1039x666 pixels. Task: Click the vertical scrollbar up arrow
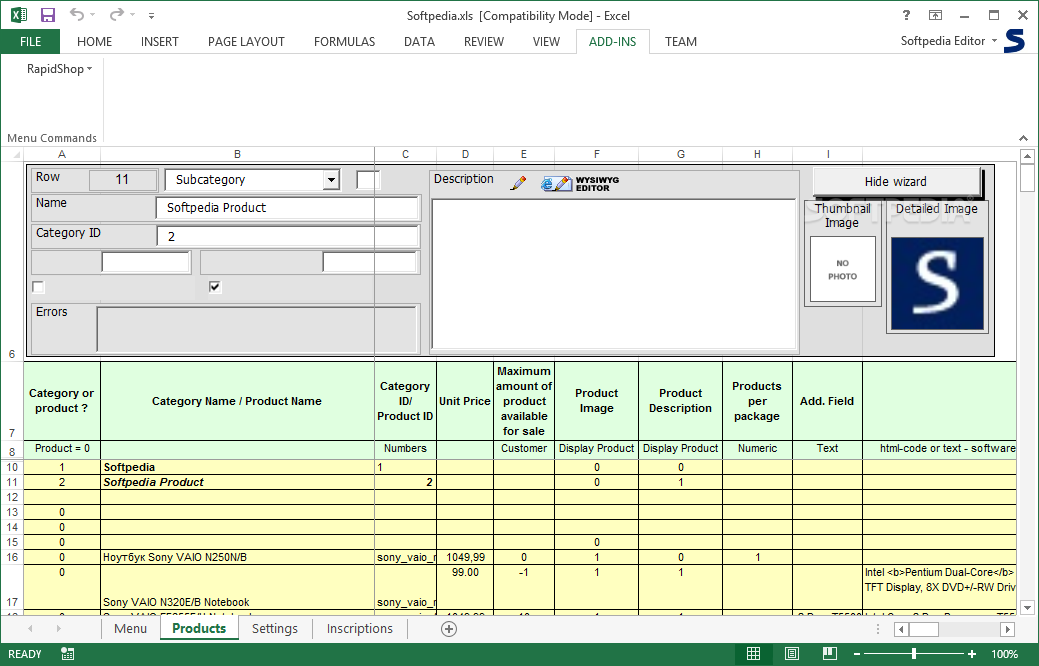point(1027,157)
